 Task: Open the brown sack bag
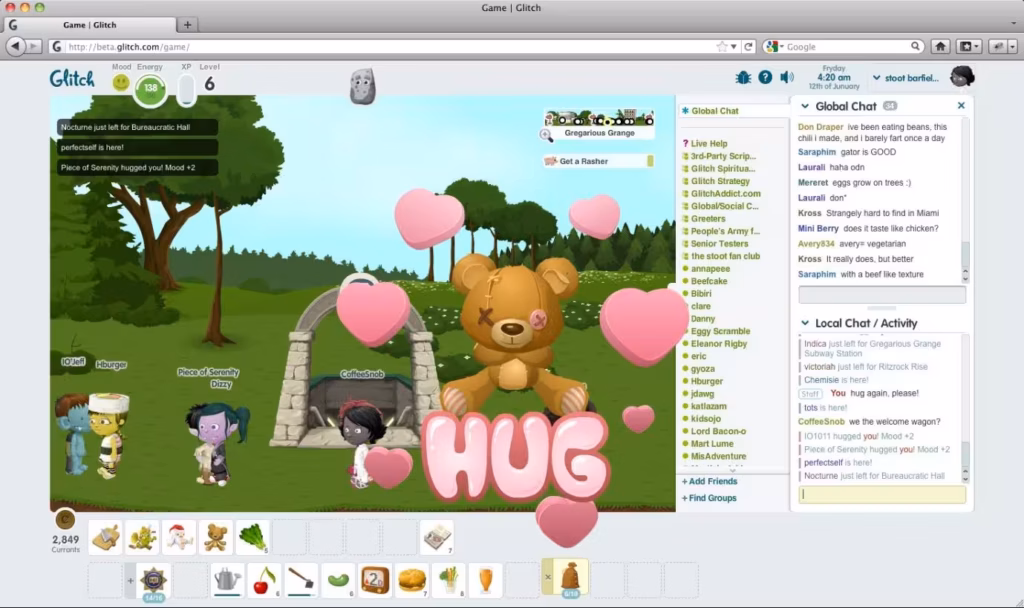[570, 577]
